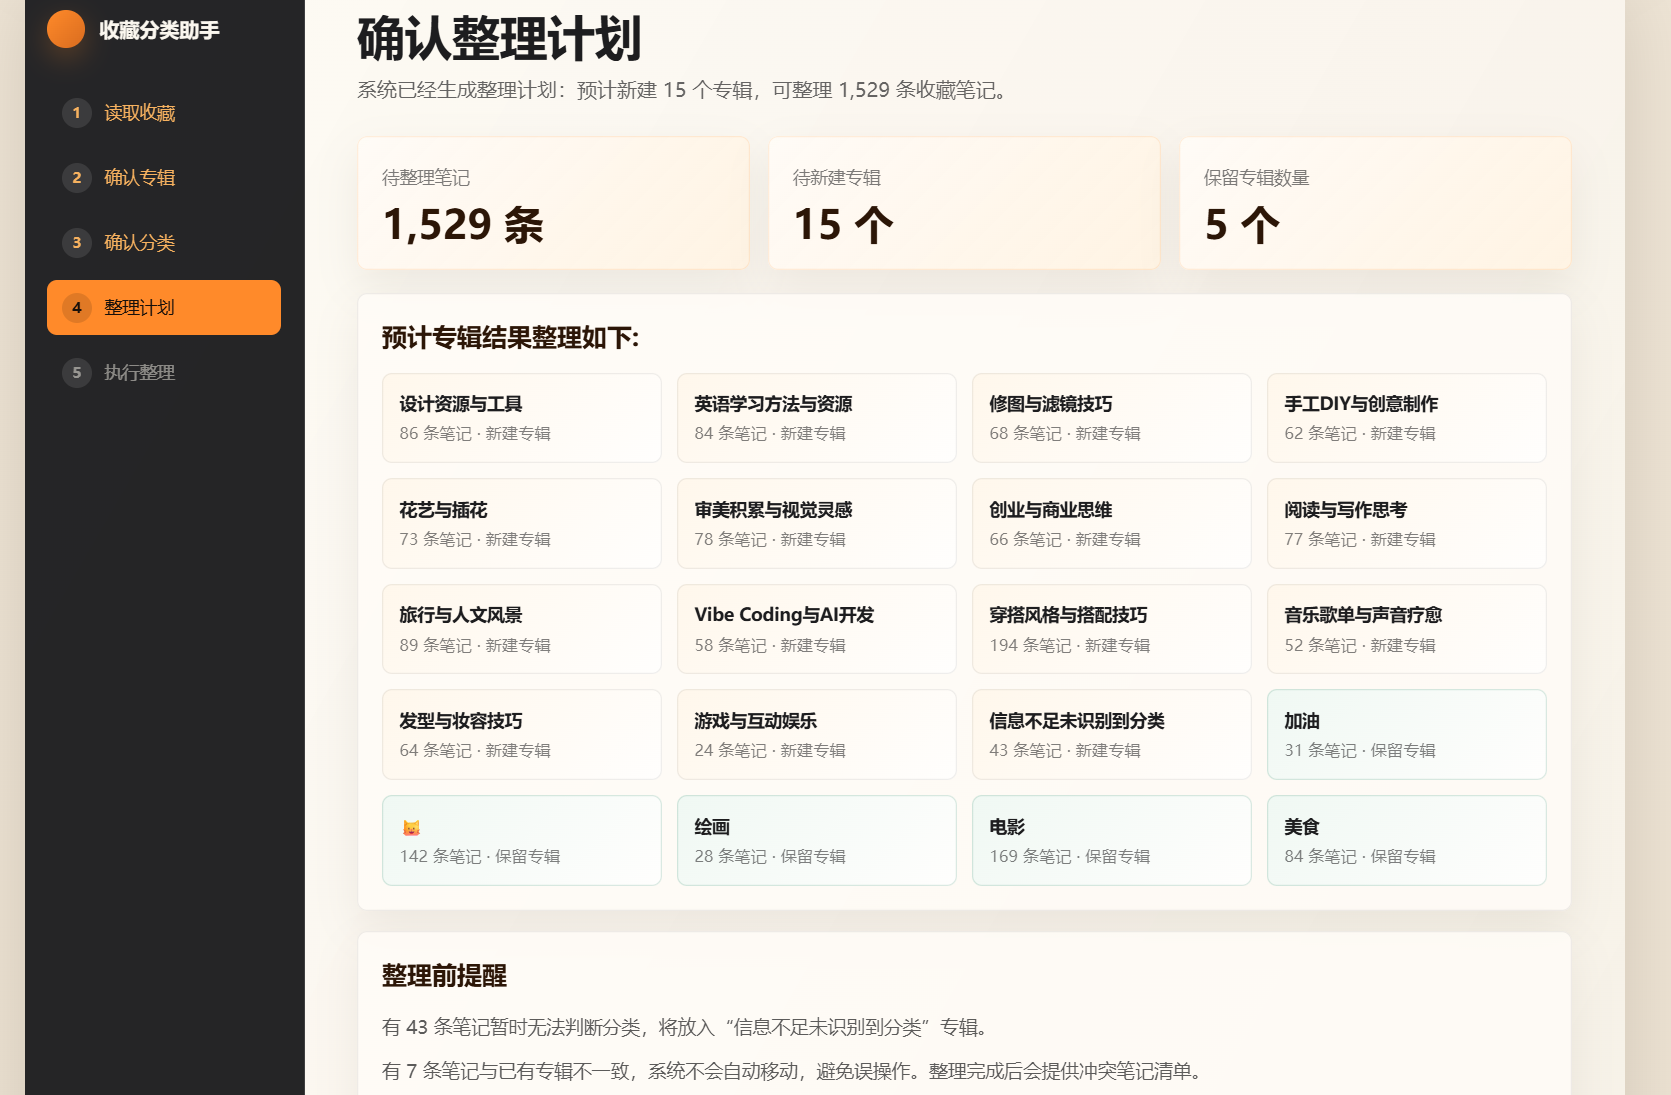Click the 整理前提醒 heading
Screen dimensions: 1671x1095
tap(444, 976)
